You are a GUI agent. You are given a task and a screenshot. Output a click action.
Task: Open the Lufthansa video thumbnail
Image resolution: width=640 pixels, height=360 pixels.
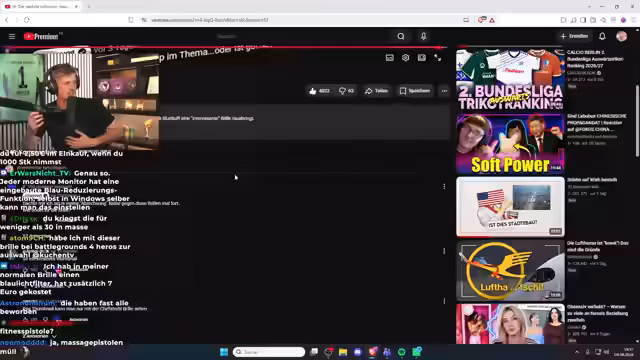(x=510, y=271)
